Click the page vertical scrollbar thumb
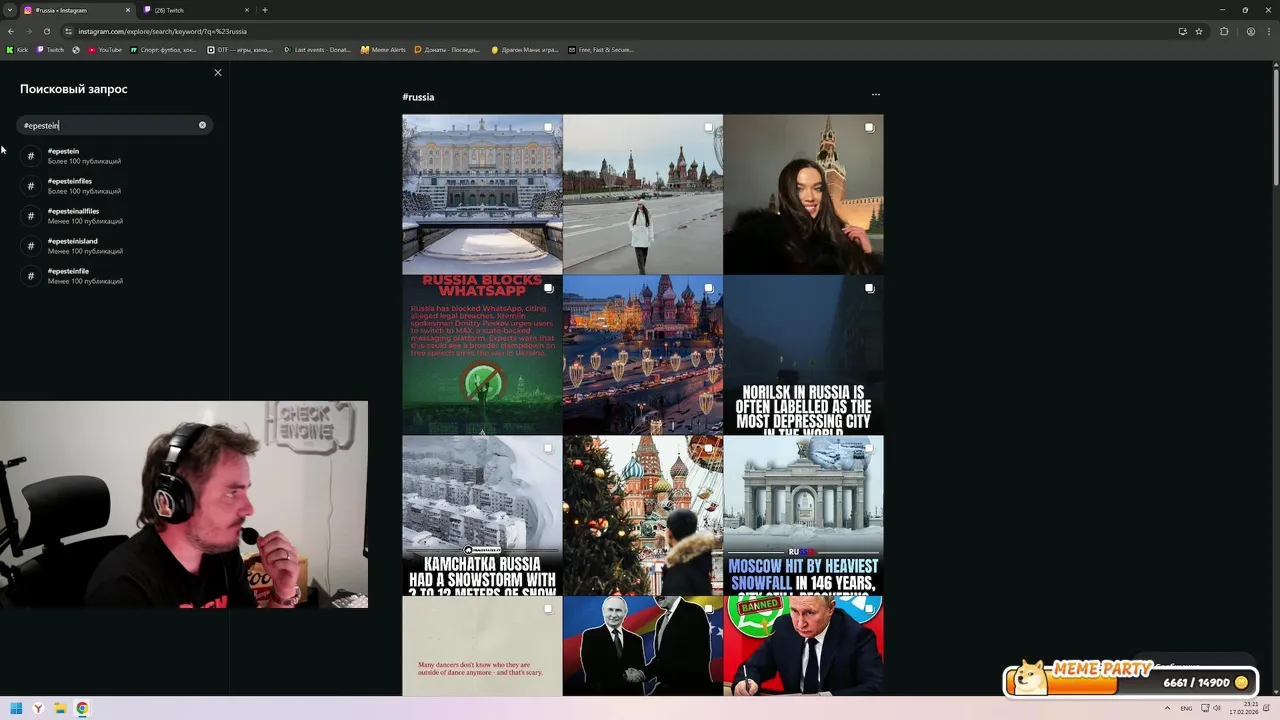Image resolution: width=1280 pixels, height=720 pixels. (x=1276, y=125)
